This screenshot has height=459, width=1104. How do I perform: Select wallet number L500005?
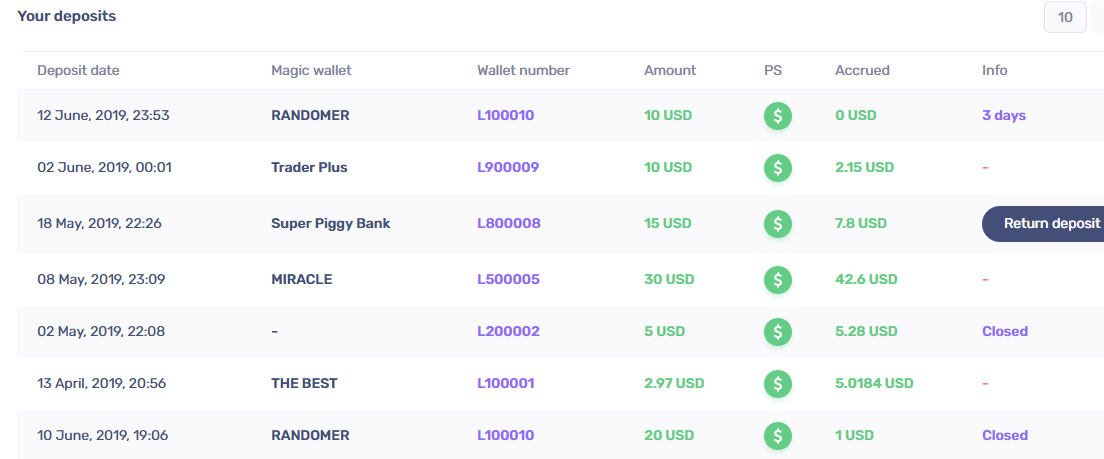point(508,279)
